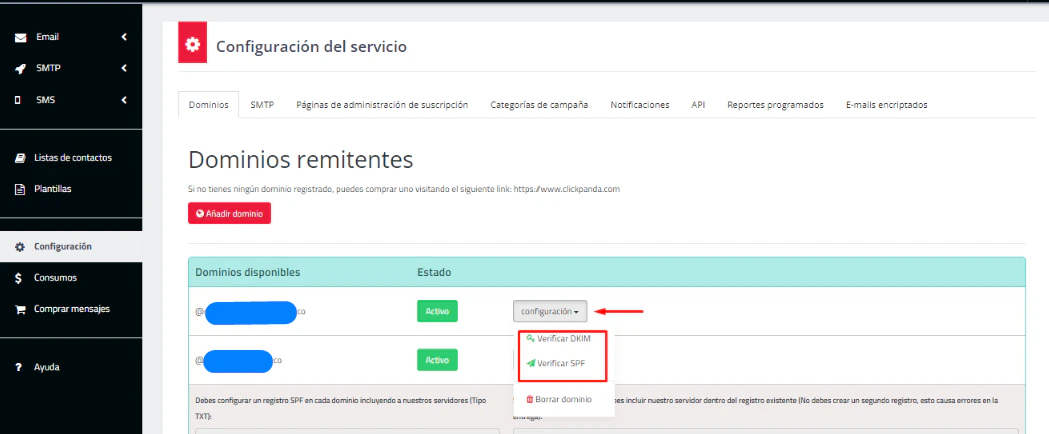This screenshot has width=1049, height=434.
Task: Open the Notificaciones tab
Action: (x=640, y=105)
